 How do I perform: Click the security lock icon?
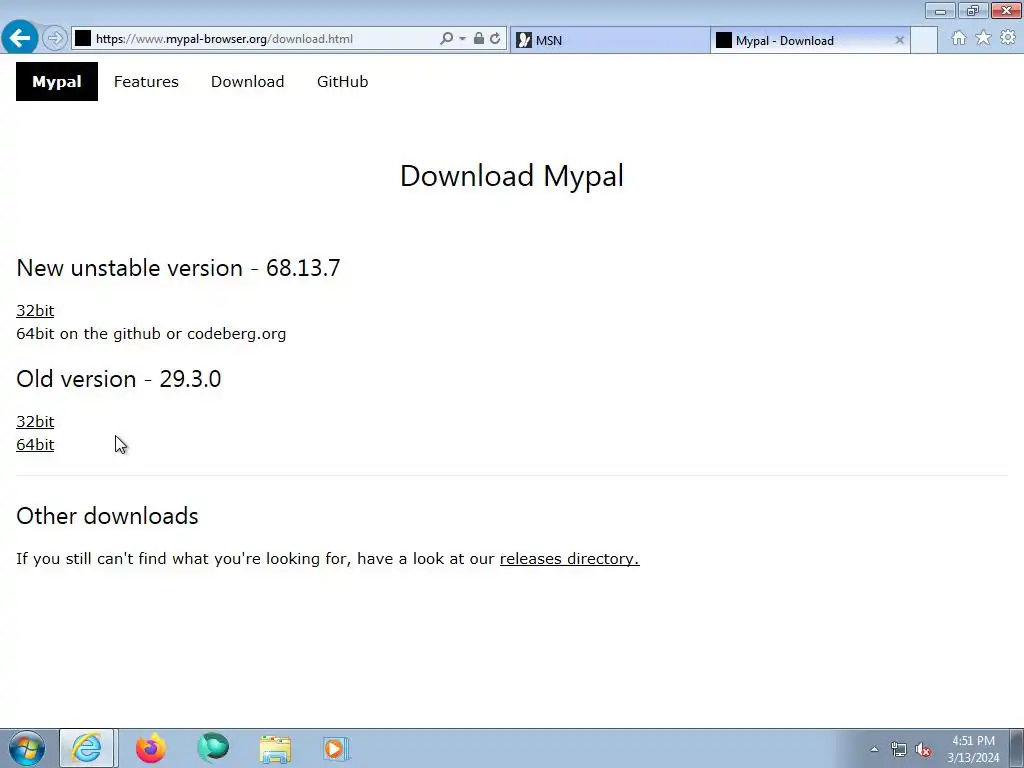point(479,39)
